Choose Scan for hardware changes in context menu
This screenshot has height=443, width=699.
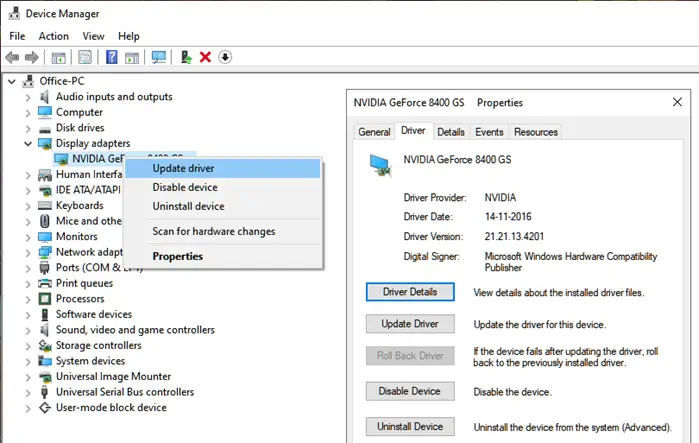tap(222, 231)
